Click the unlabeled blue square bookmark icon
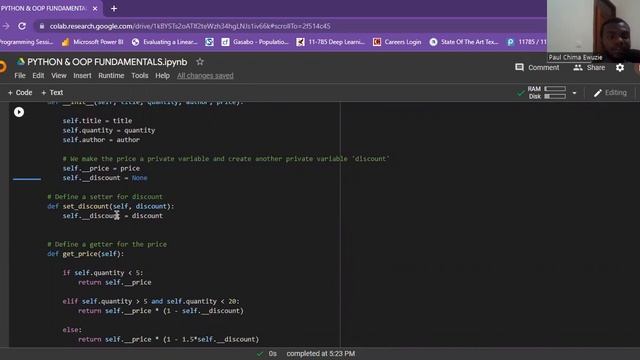 (x=209, y=42)
